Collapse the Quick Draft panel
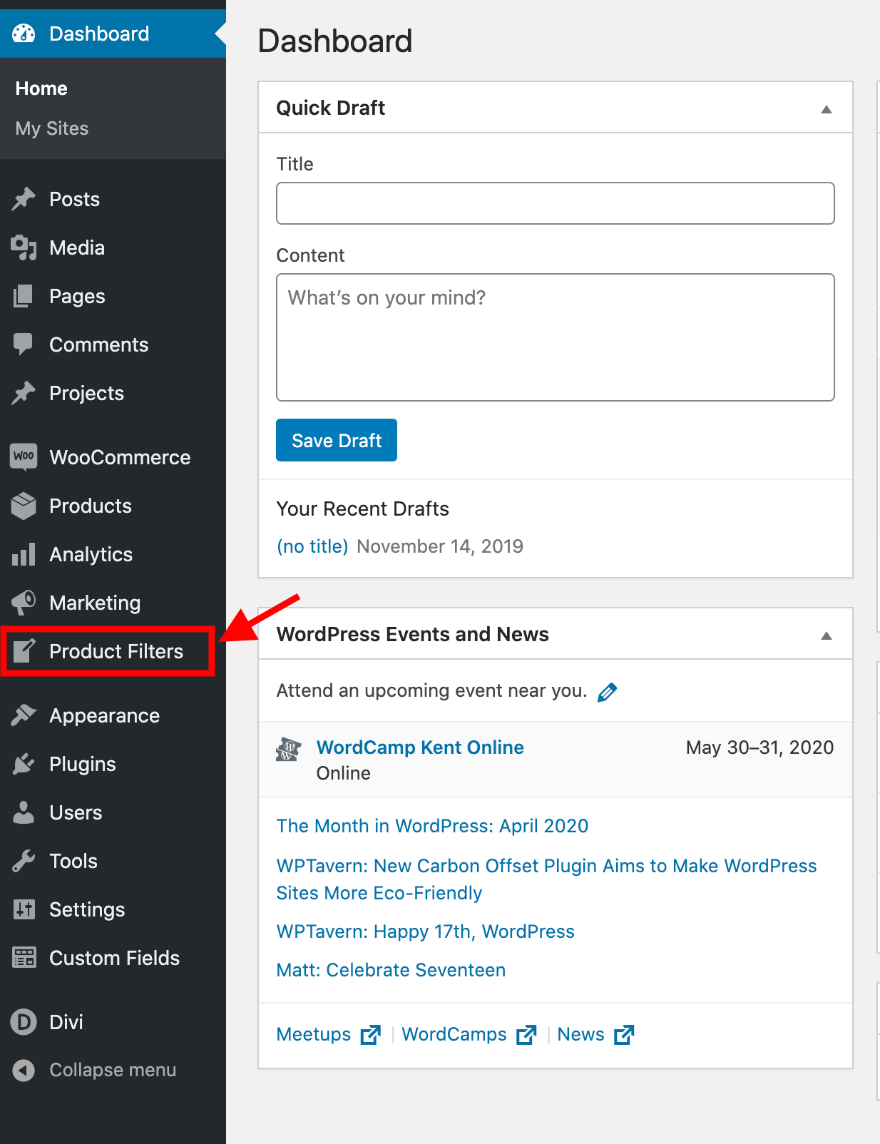This screenshot has height=1144, width=880. (826, 109)
